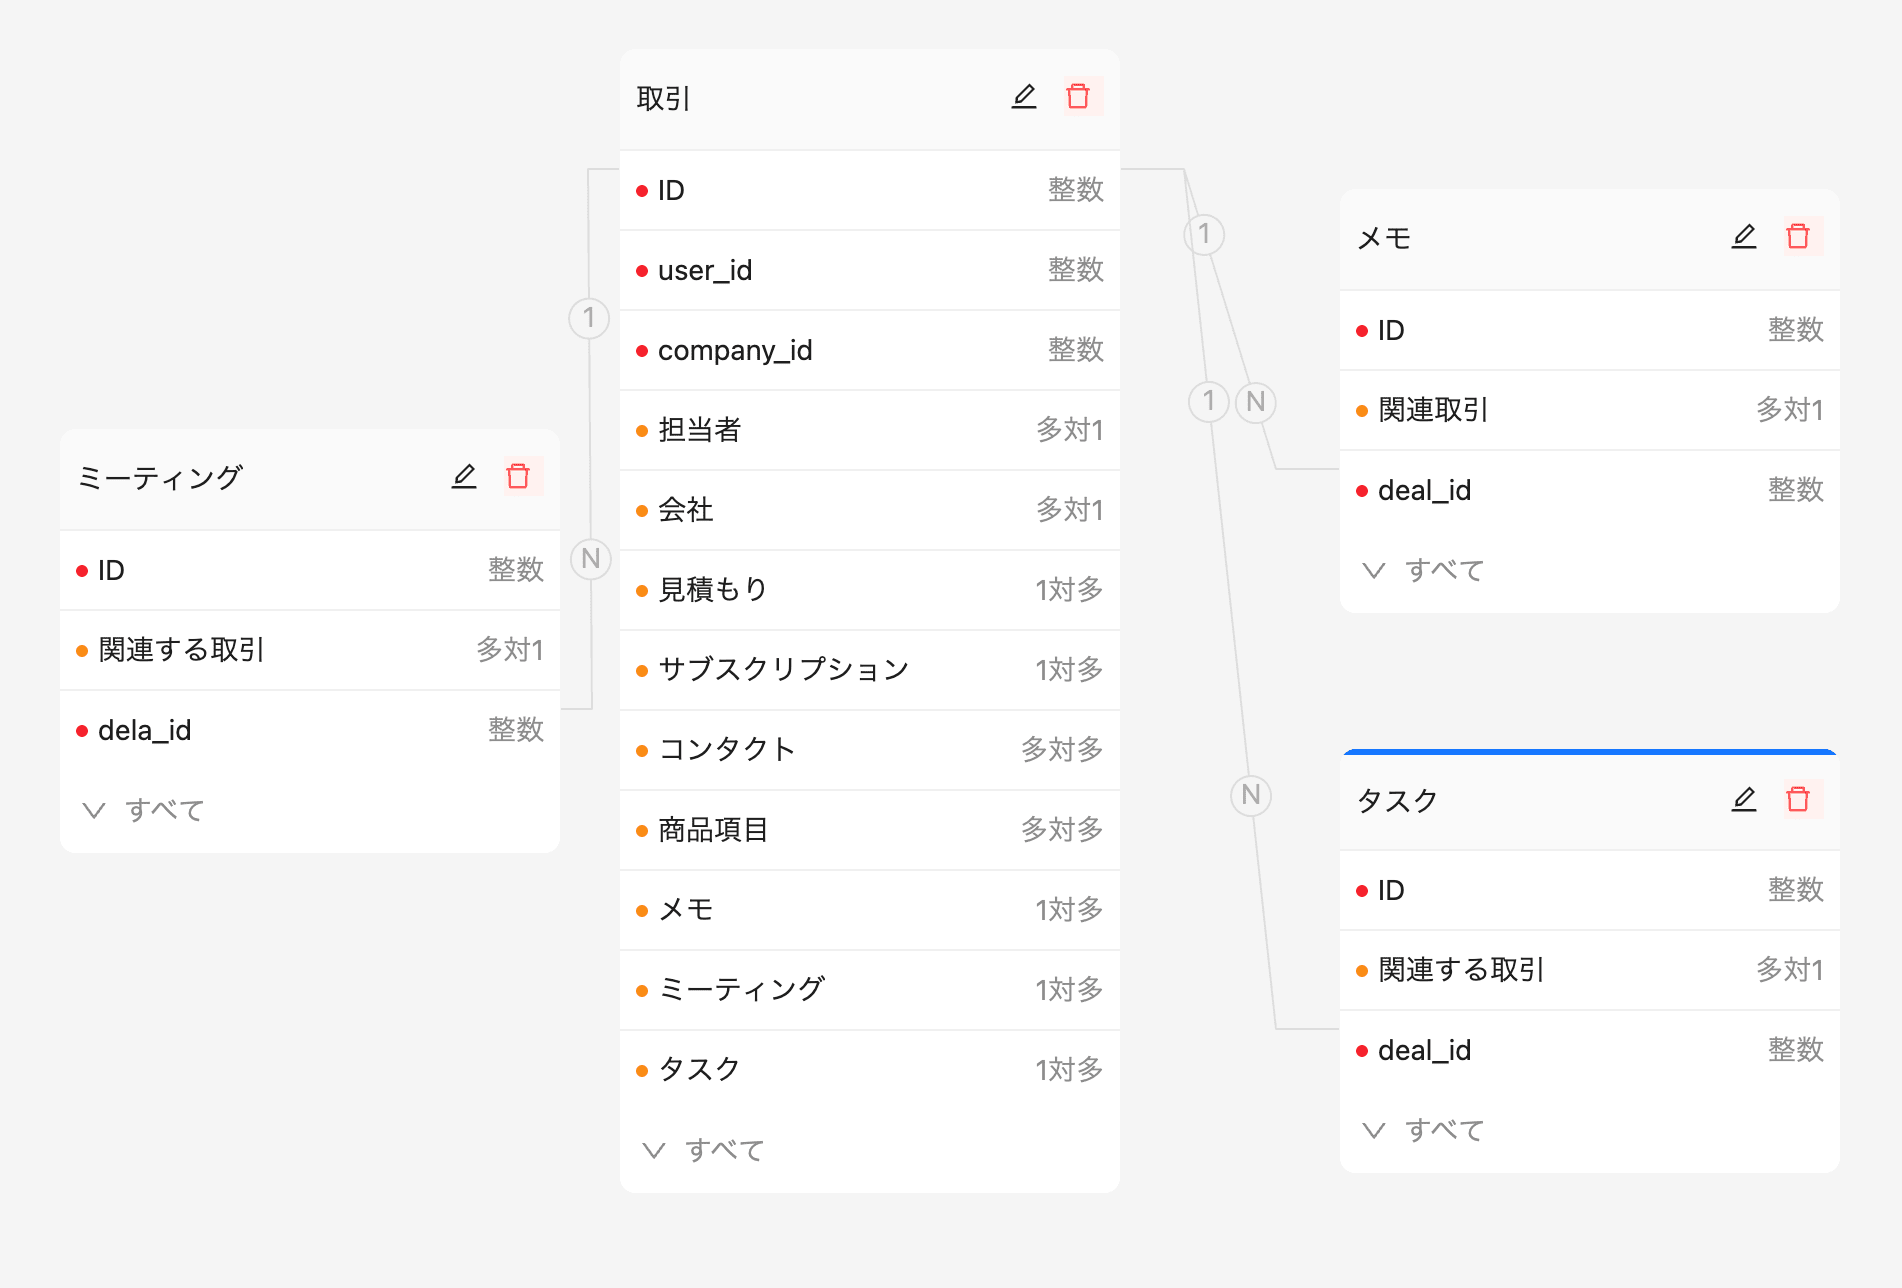This screenshot has height=1288, width=1902.
Task: Click the N marker near メモ 関連取引
Action: point(1256,402)
